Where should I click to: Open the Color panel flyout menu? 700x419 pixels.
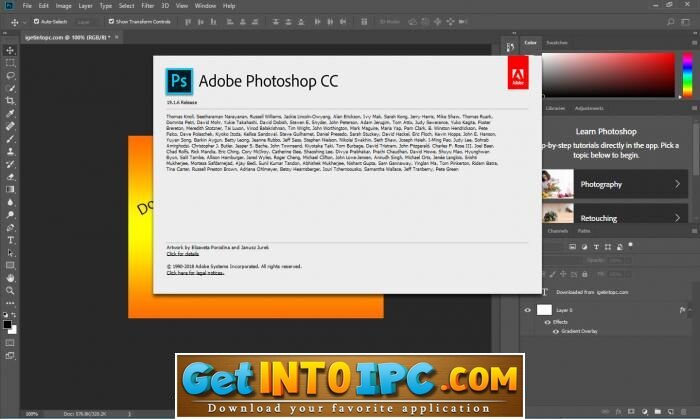(694, 43)
